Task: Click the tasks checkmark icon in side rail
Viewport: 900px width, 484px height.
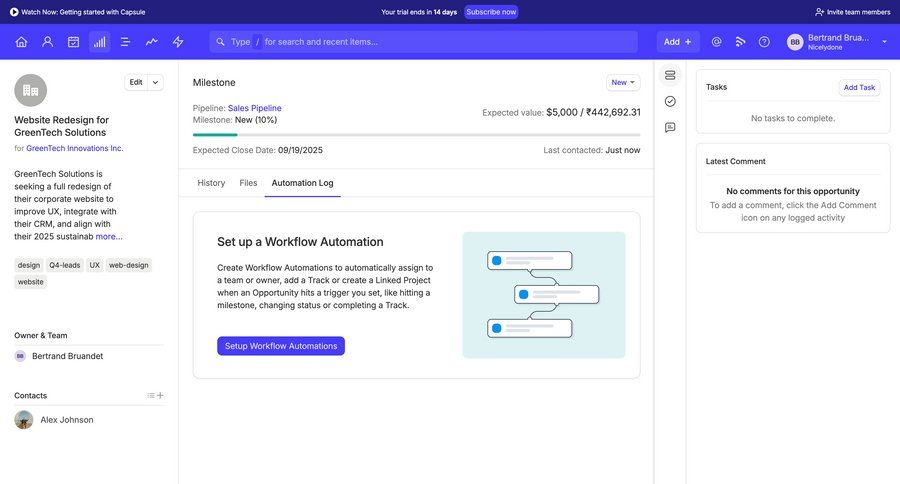Action: pyautogui.click(x=670, y=101)
